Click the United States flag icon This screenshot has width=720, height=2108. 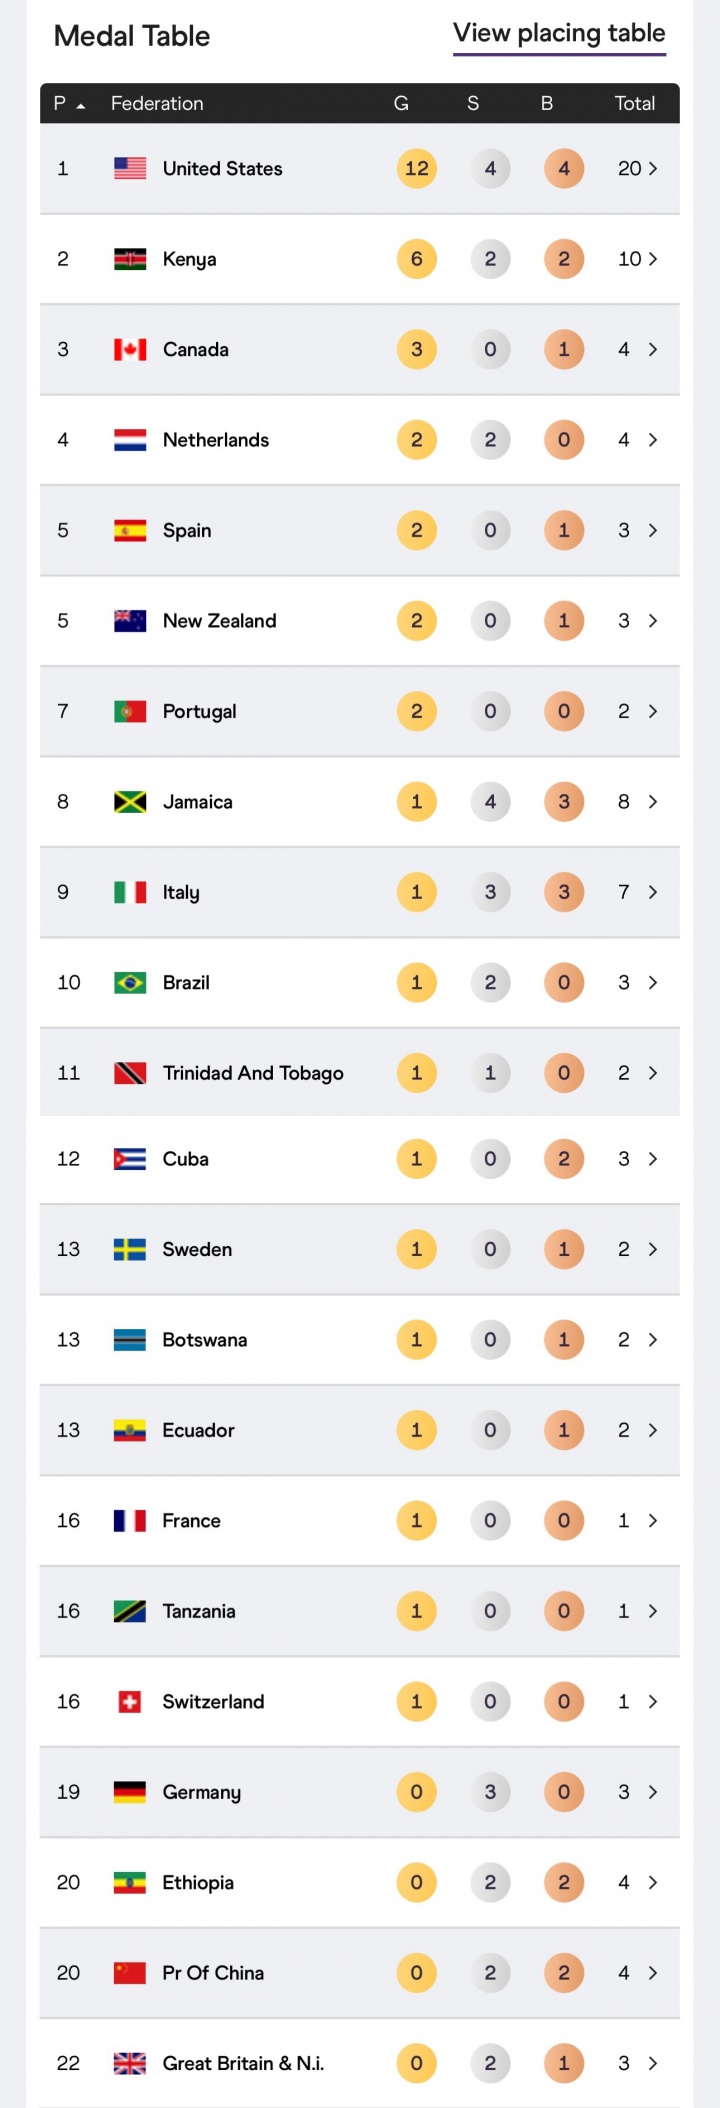click(x=130, y=169)
